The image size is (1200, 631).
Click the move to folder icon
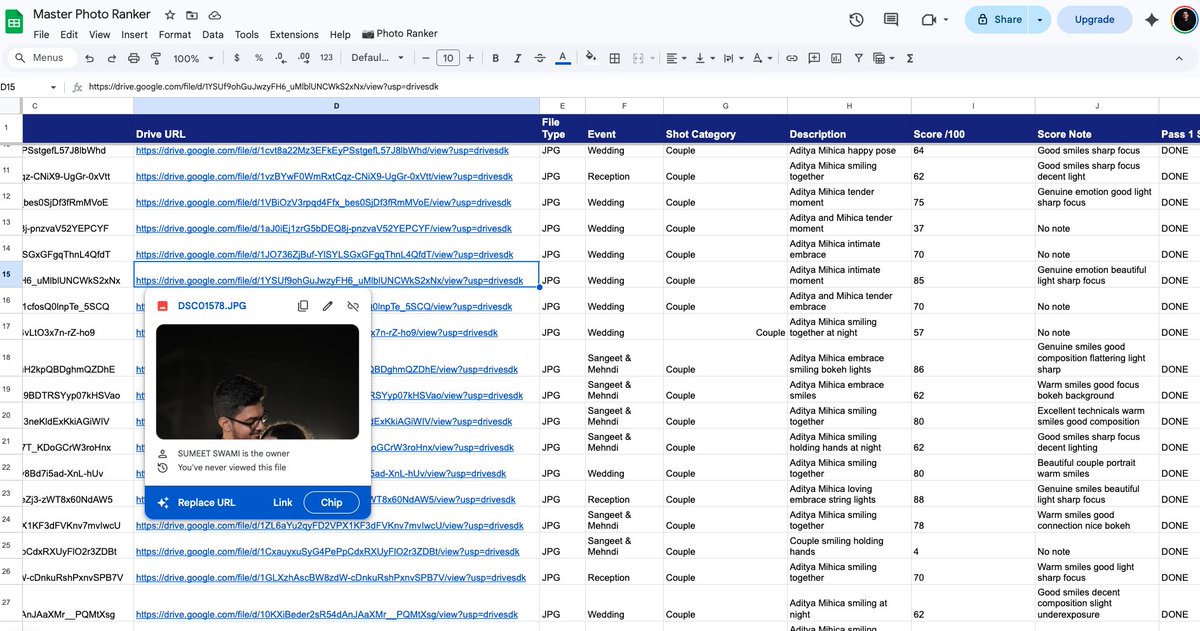click(x=193, y=15)
